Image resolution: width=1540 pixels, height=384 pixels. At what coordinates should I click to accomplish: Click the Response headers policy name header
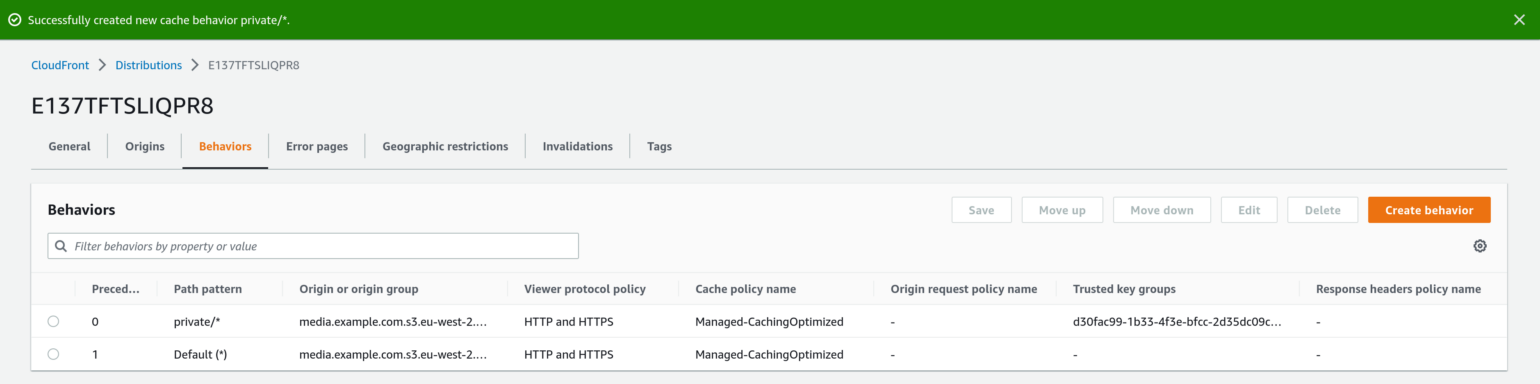1398,289
